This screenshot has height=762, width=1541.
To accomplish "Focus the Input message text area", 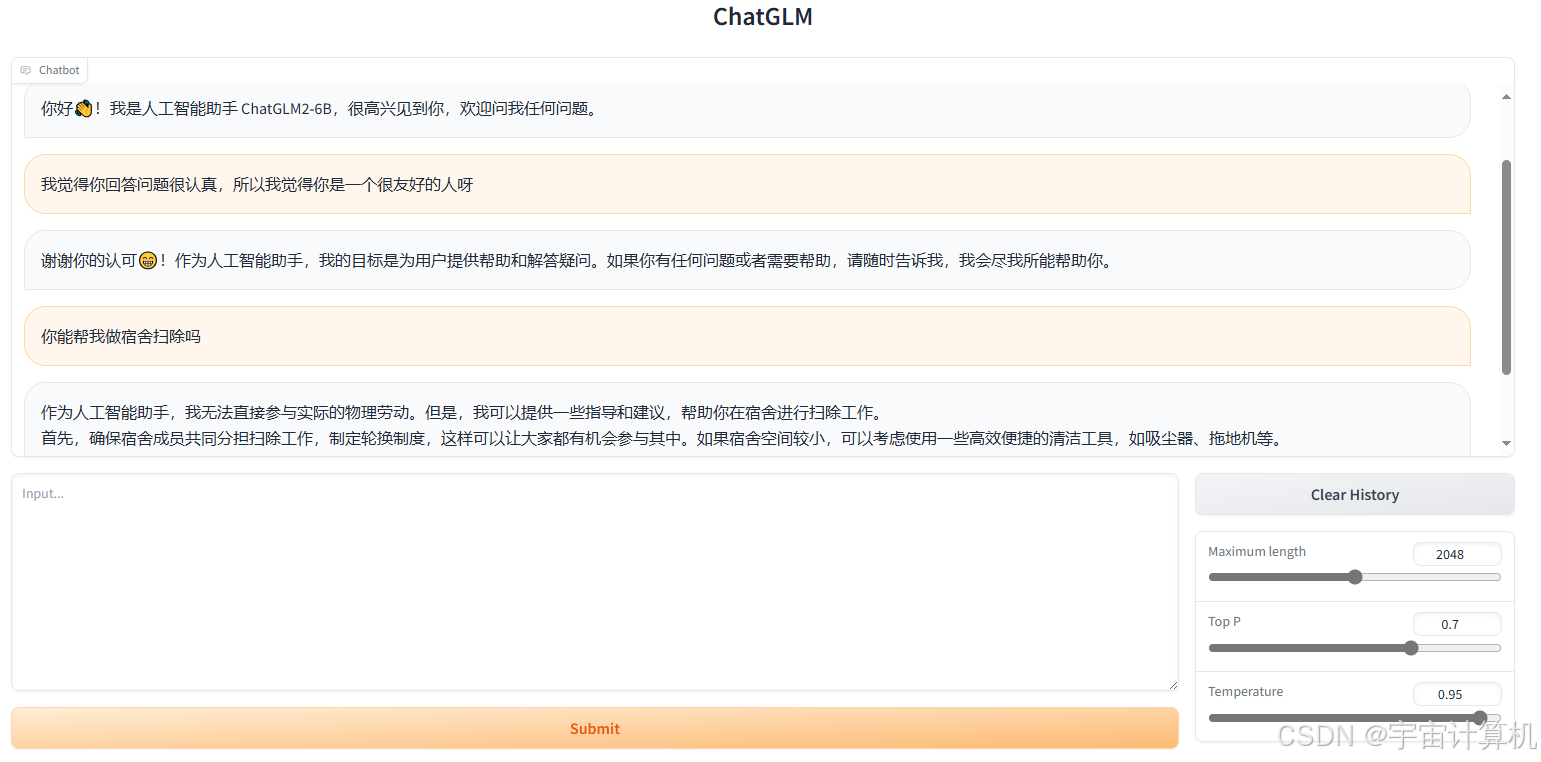I will click(x=595, y=582).
